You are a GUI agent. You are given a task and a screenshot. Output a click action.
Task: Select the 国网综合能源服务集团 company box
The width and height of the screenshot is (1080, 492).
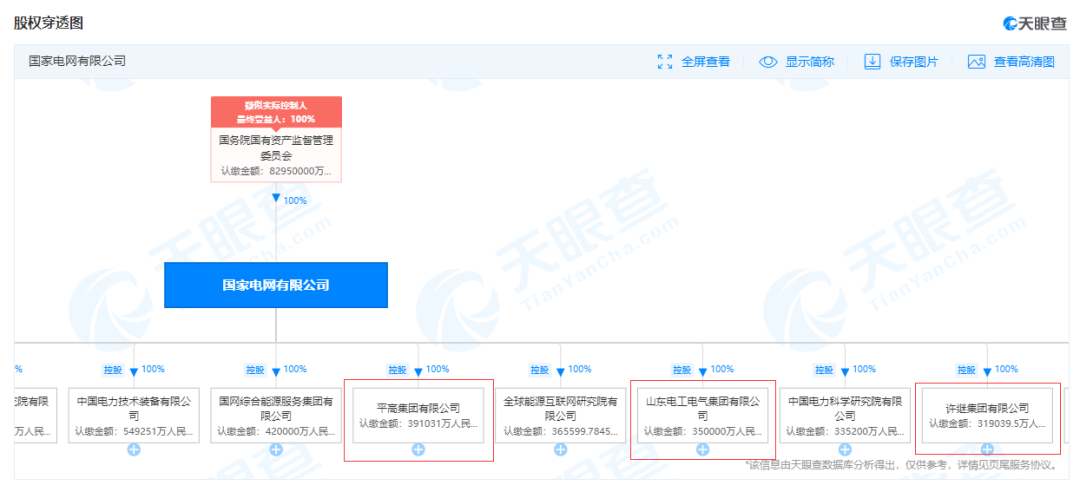tap(275, 414)
